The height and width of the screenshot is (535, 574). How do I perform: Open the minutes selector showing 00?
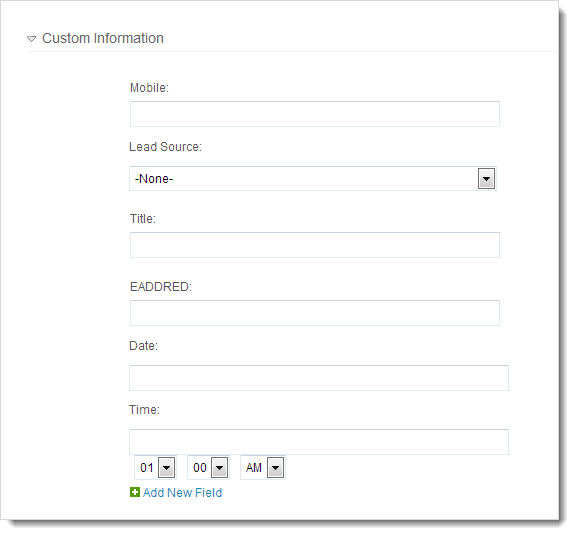point(208,468)
